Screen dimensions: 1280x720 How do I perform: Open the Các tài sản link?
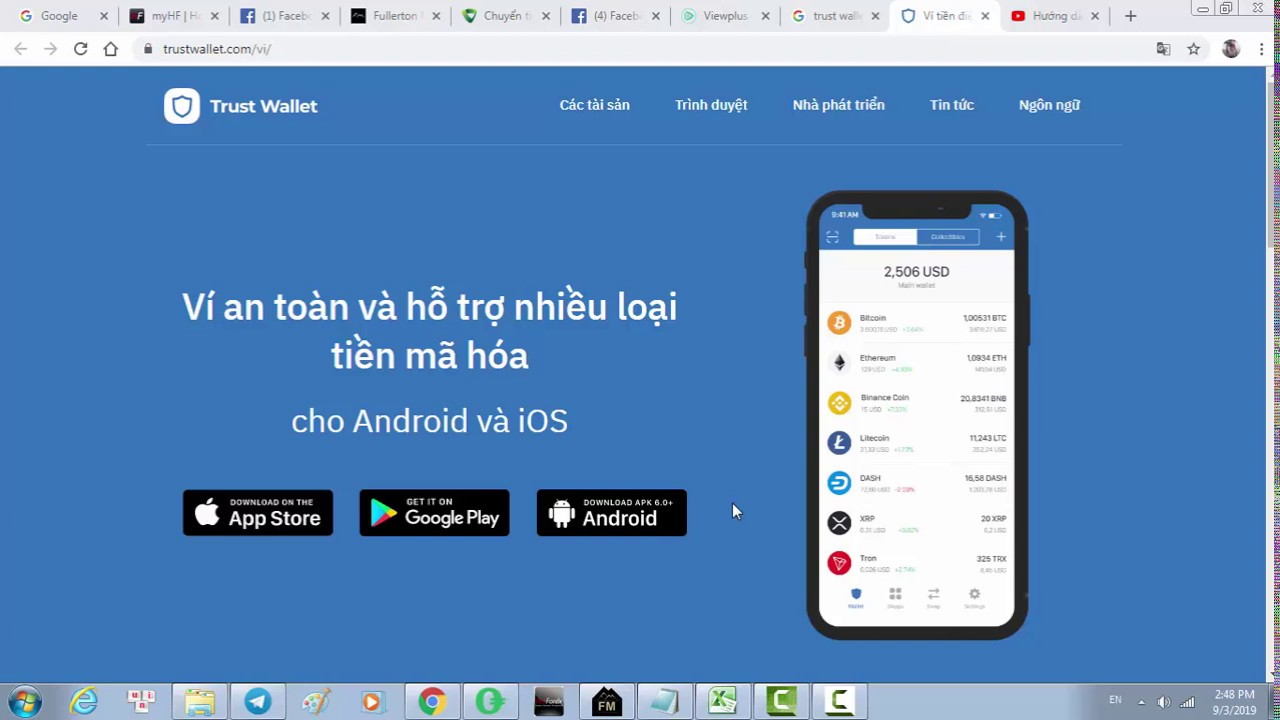(594, 105)
